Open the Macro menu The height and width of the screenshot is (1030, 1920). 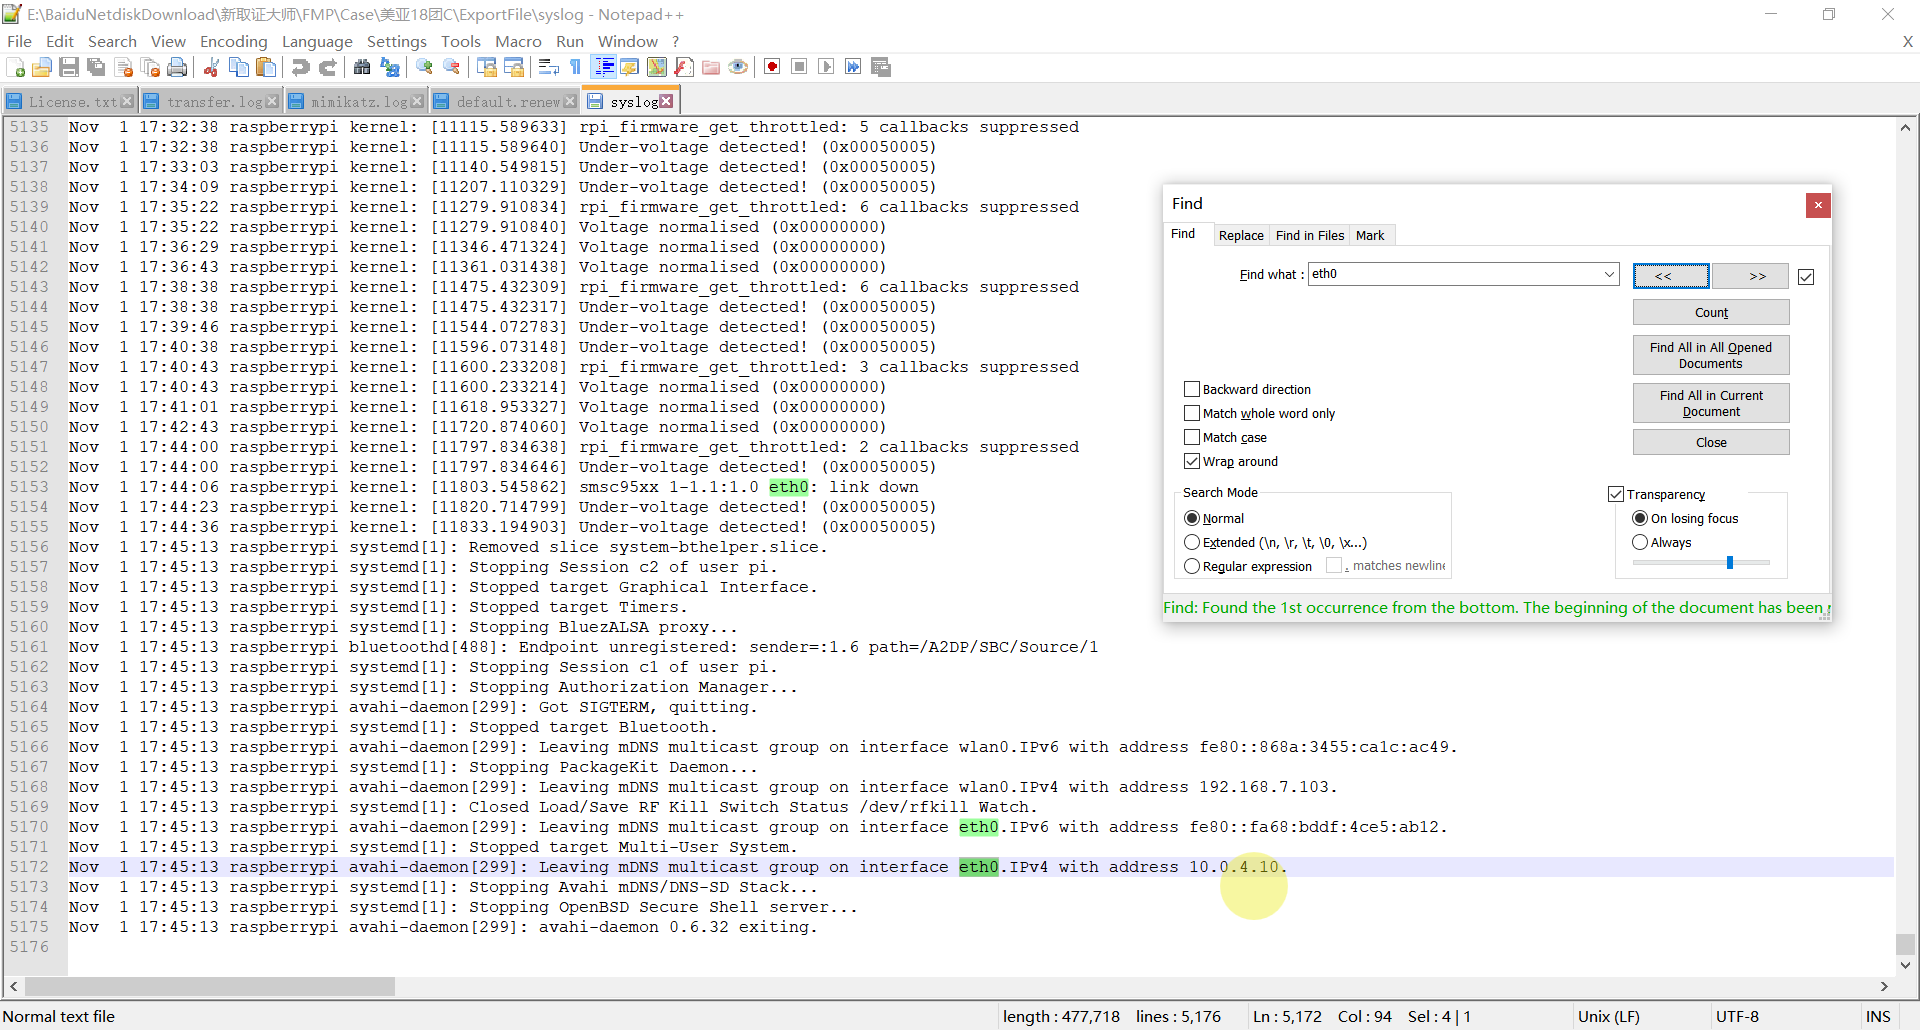[x=518, y=41]
